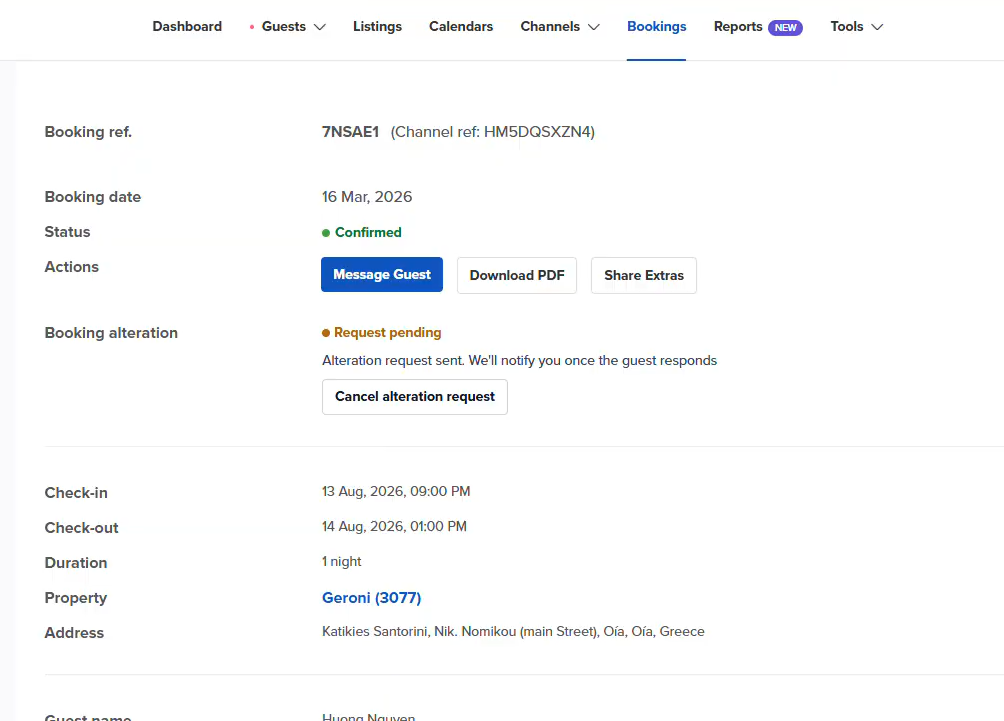Click the Share Extras button
Screen dimensions: 1004x721
643,275
